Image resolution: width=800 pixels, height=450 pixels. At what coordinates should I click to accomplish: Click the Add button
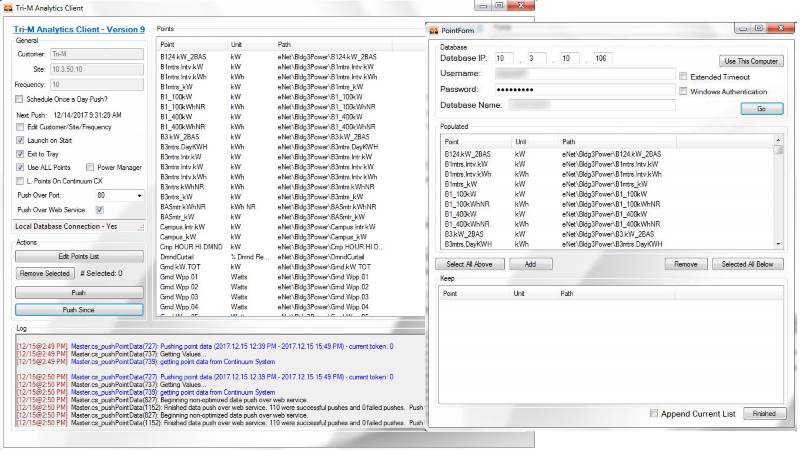click(531, 264)
